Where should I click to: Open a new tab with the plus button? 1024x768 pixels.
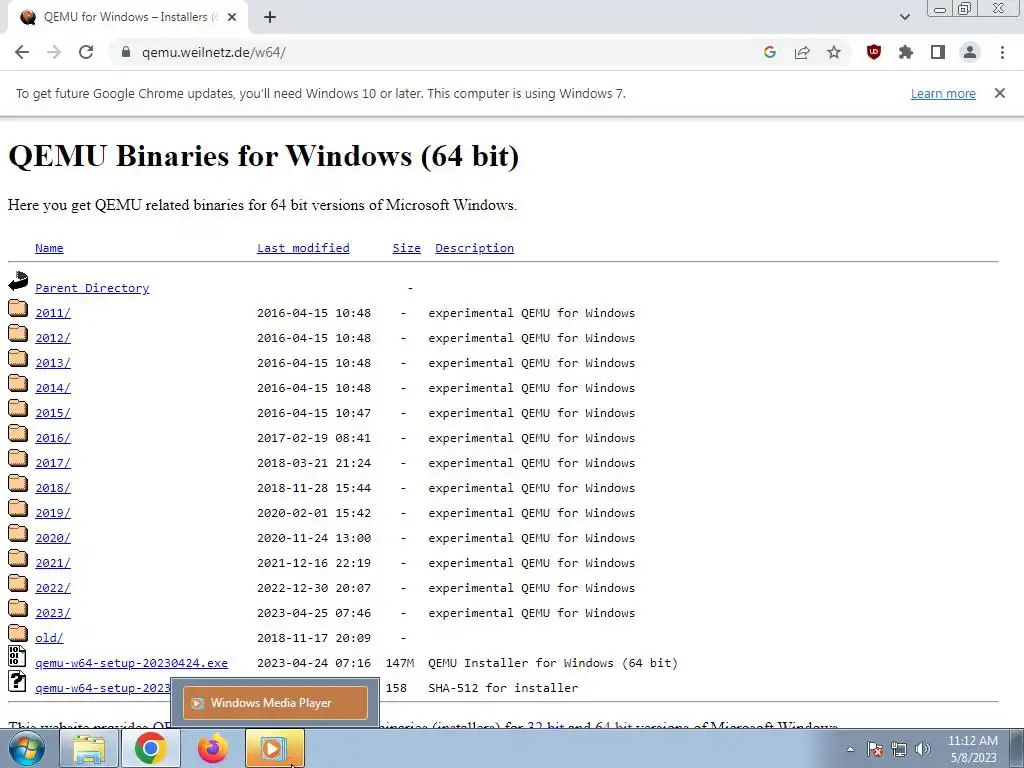[270, 18]
